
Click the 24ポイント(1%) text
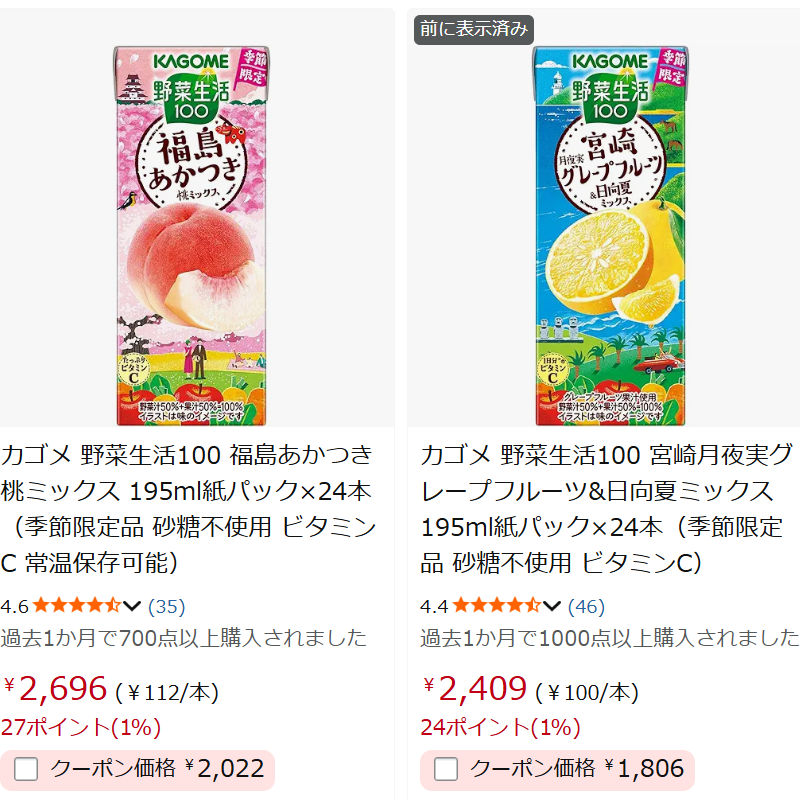point(500,727)
